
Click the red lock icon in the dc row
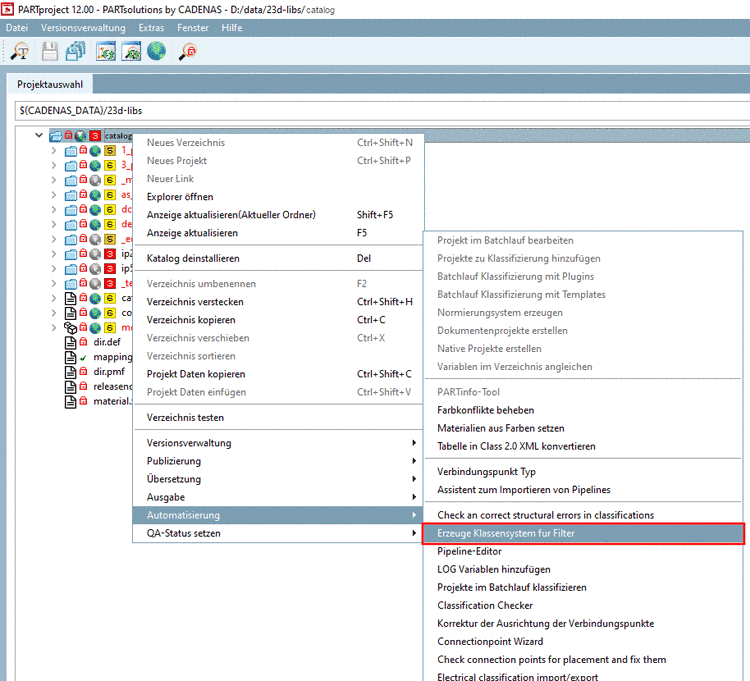click(x=83, y=209)
